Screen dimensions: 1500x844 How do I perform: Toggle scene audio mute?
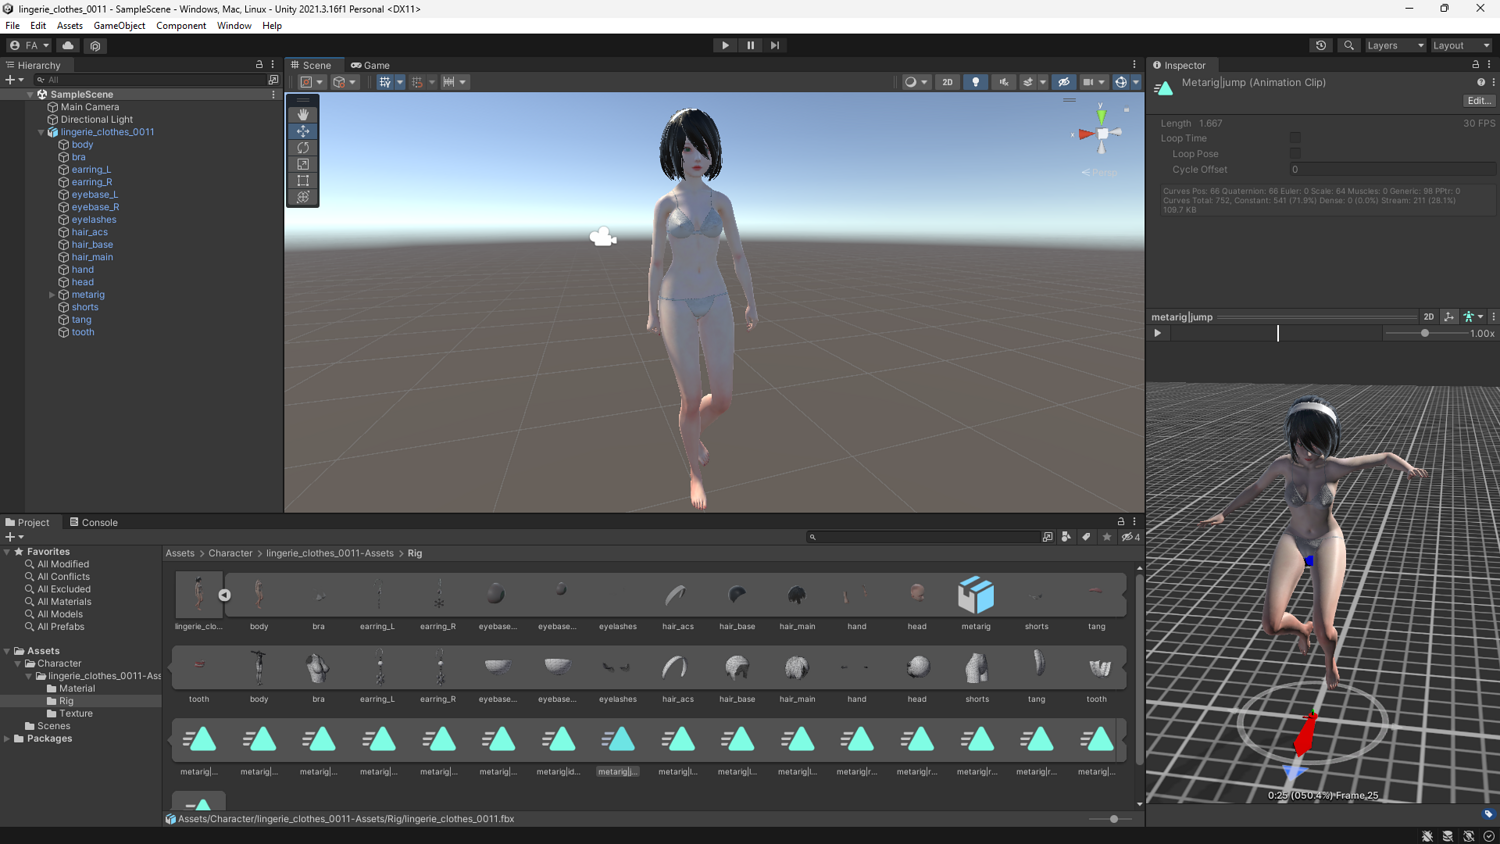1003,82
